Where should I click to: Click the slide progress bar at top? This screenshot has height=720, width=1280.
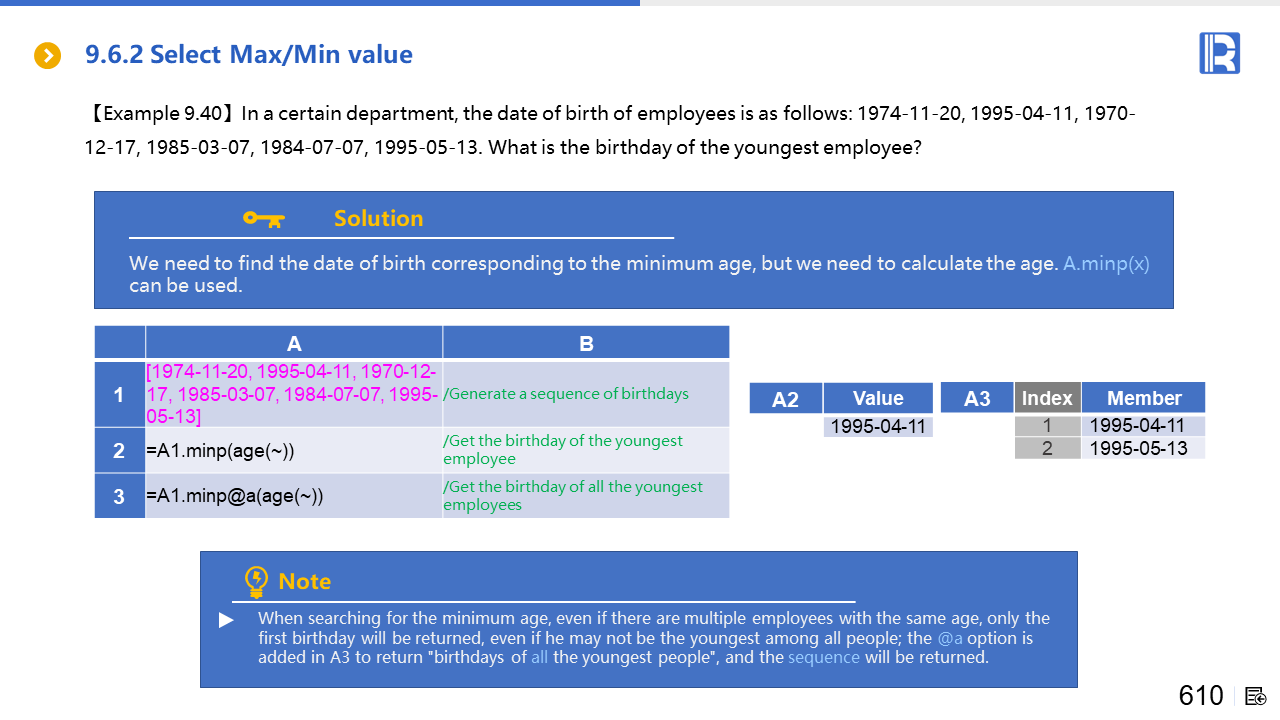320,3
